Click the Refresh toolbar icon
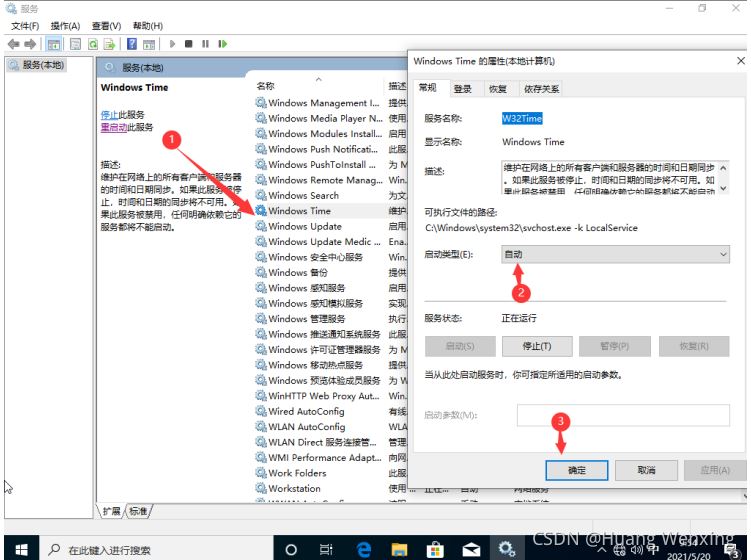The width and height of the screenshot is (751, 560). pyautogui.click(x=93, y=44)
